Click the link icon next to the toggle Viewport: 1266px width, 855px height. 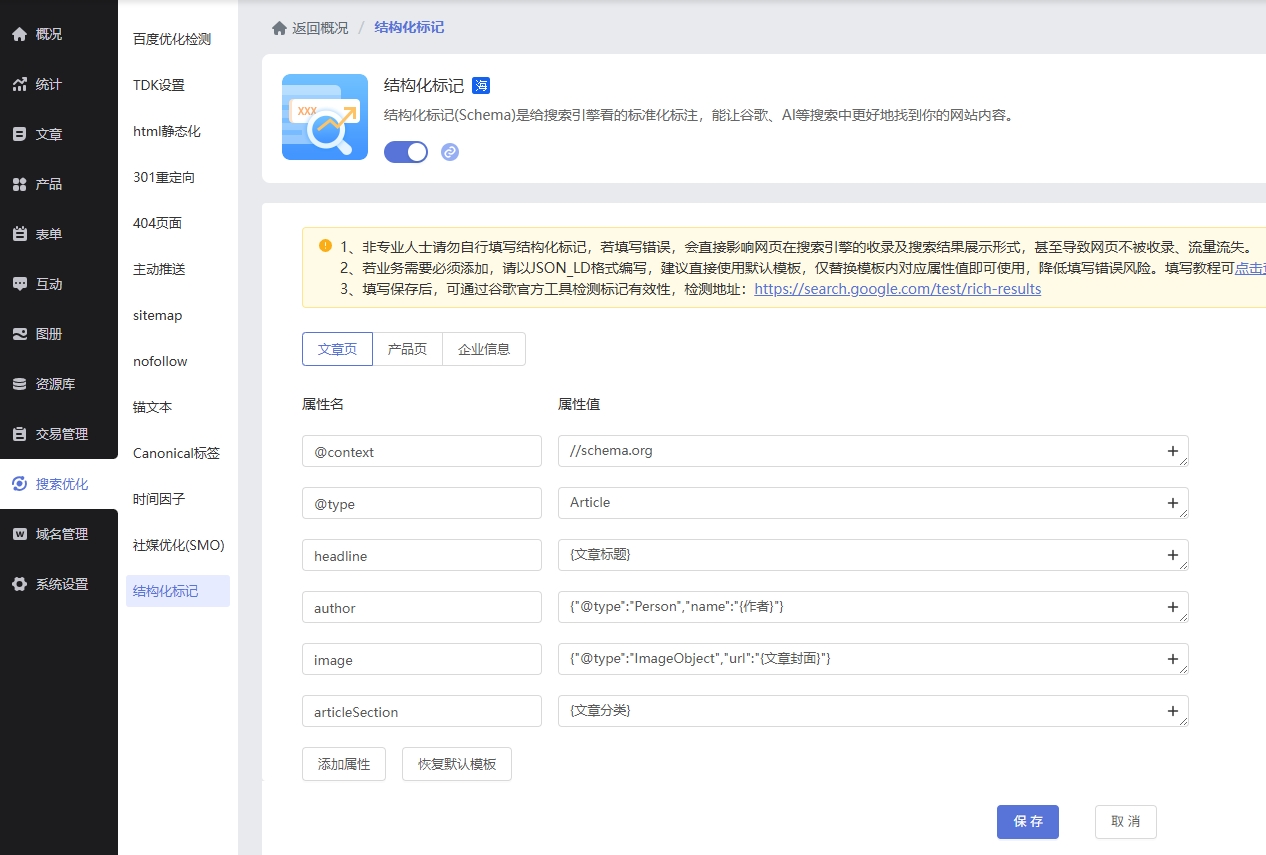tap(450, 152)
